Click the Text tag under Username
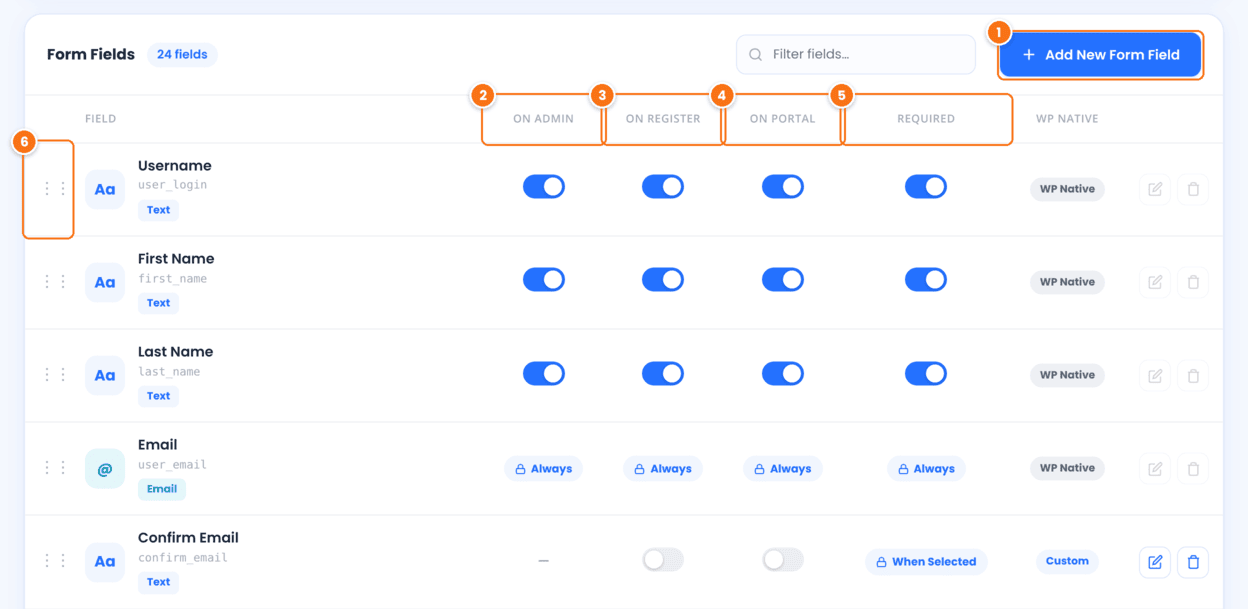Viewport: 1248px width, 609px height. pyautogui.click(x=158, y=210)
